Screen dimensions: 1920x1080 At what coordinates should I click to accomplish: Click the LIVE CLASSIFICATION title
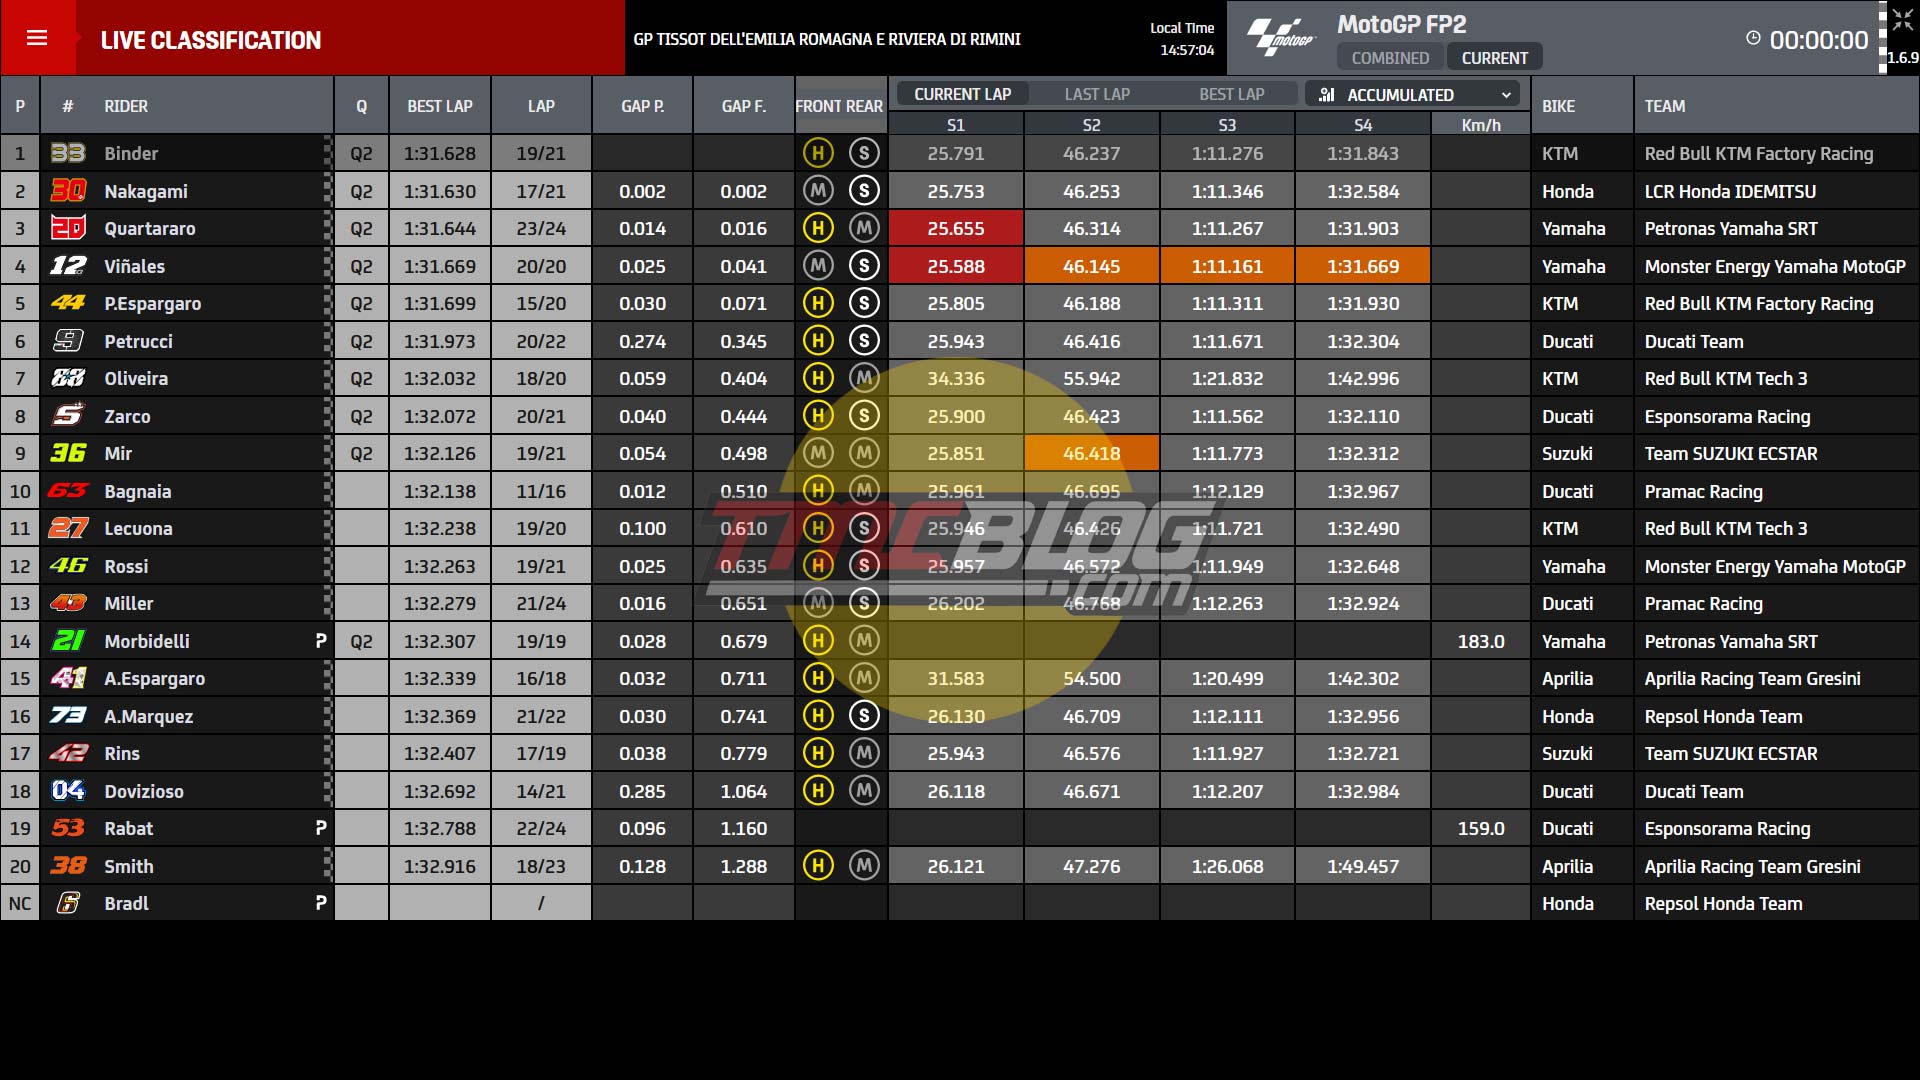(211, 40)
